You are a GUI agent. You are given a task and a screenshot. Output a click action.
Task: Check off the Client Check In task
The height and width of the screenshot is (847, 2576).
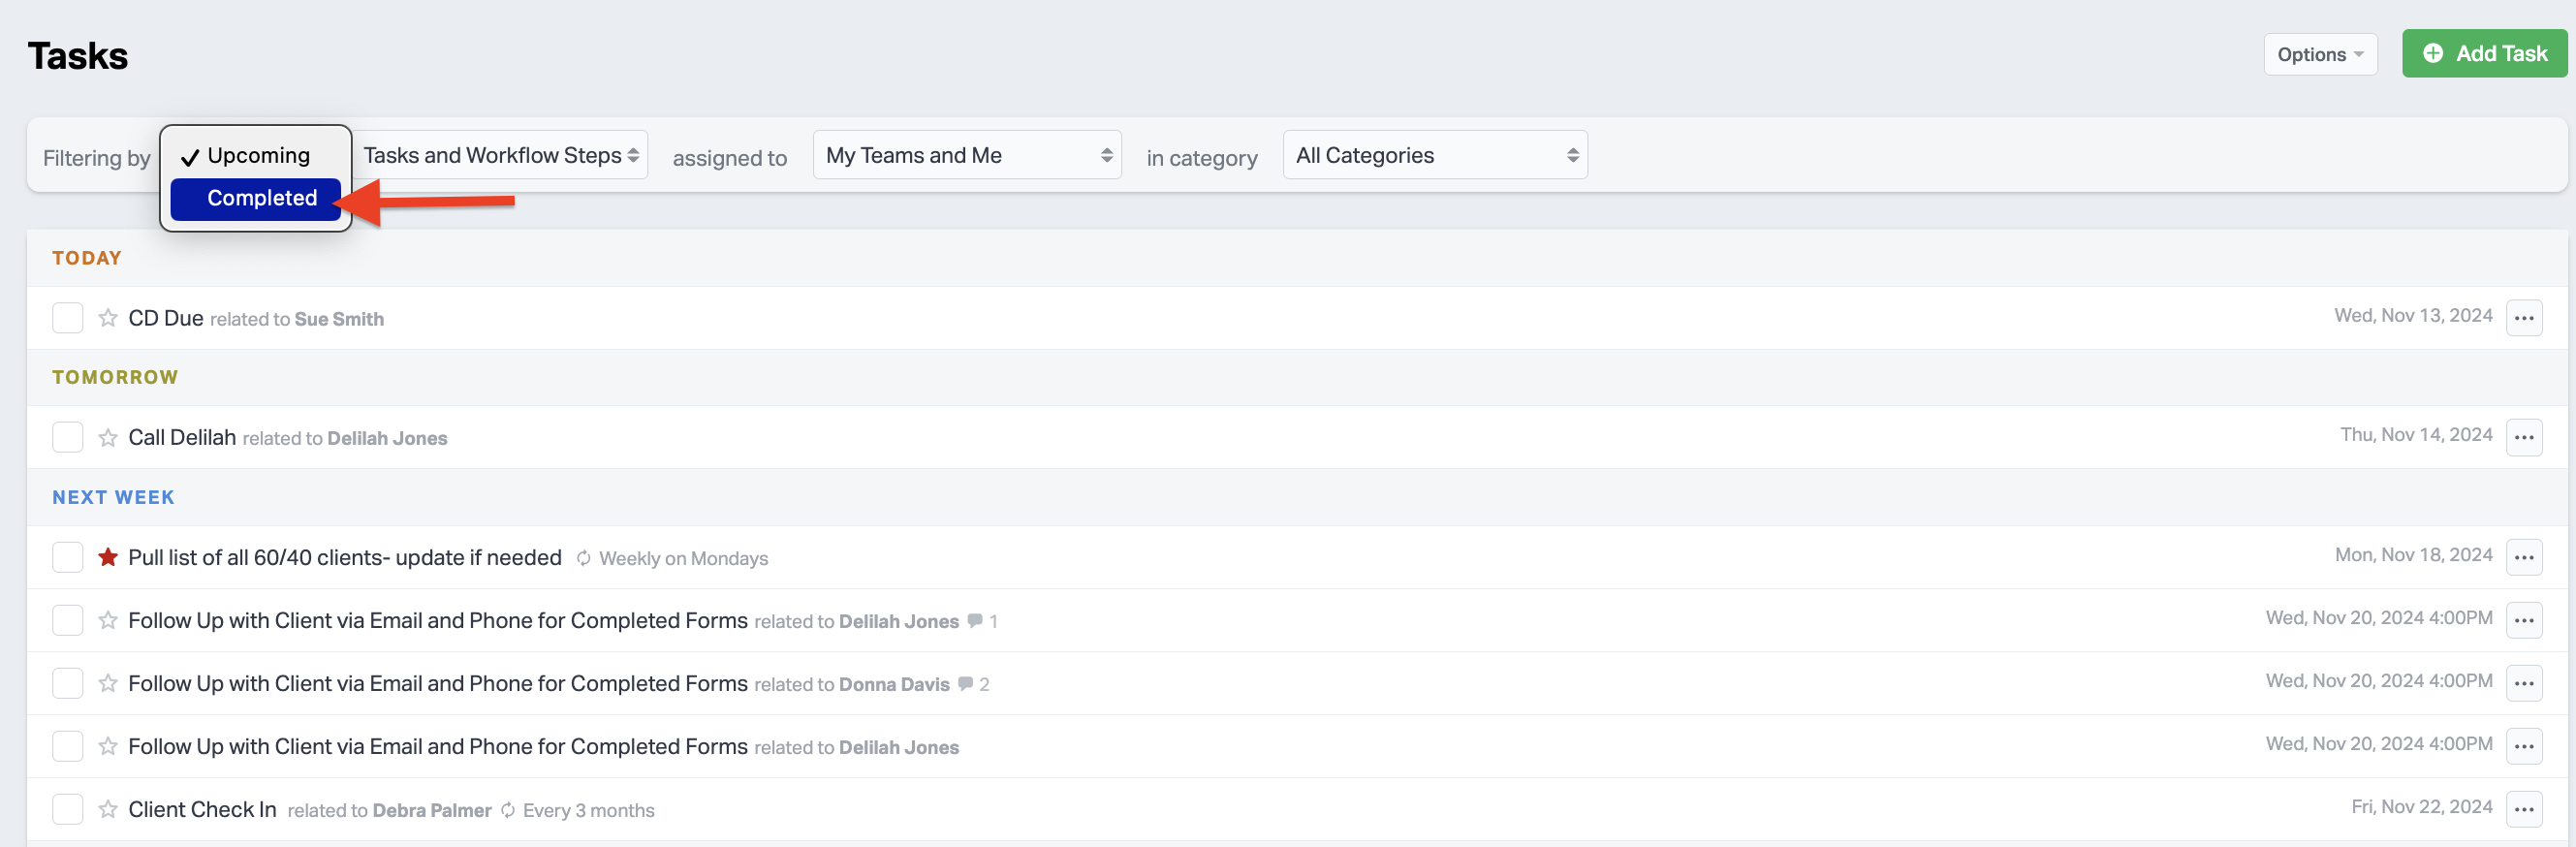pos(67,809)
